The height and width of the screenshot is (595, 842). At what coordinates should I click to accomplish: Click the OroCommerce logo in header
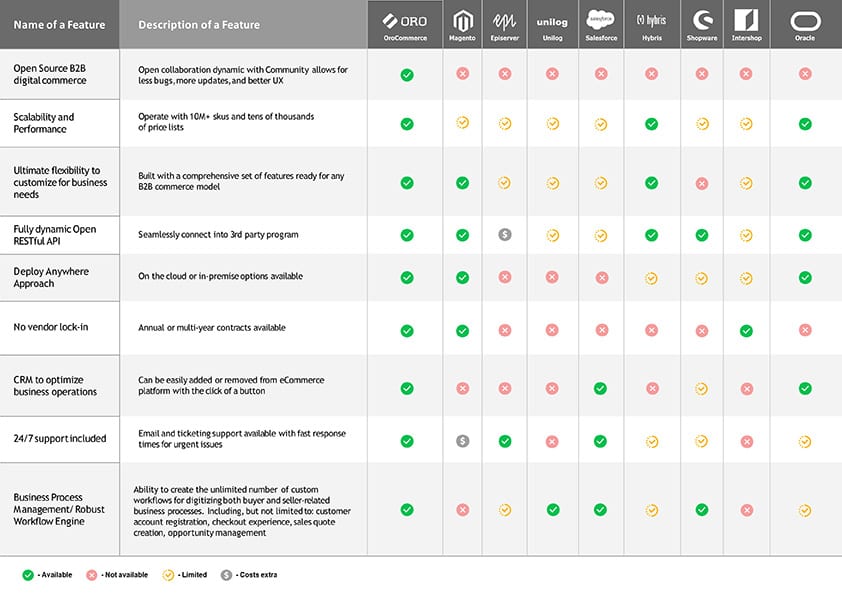coord(405,21)
